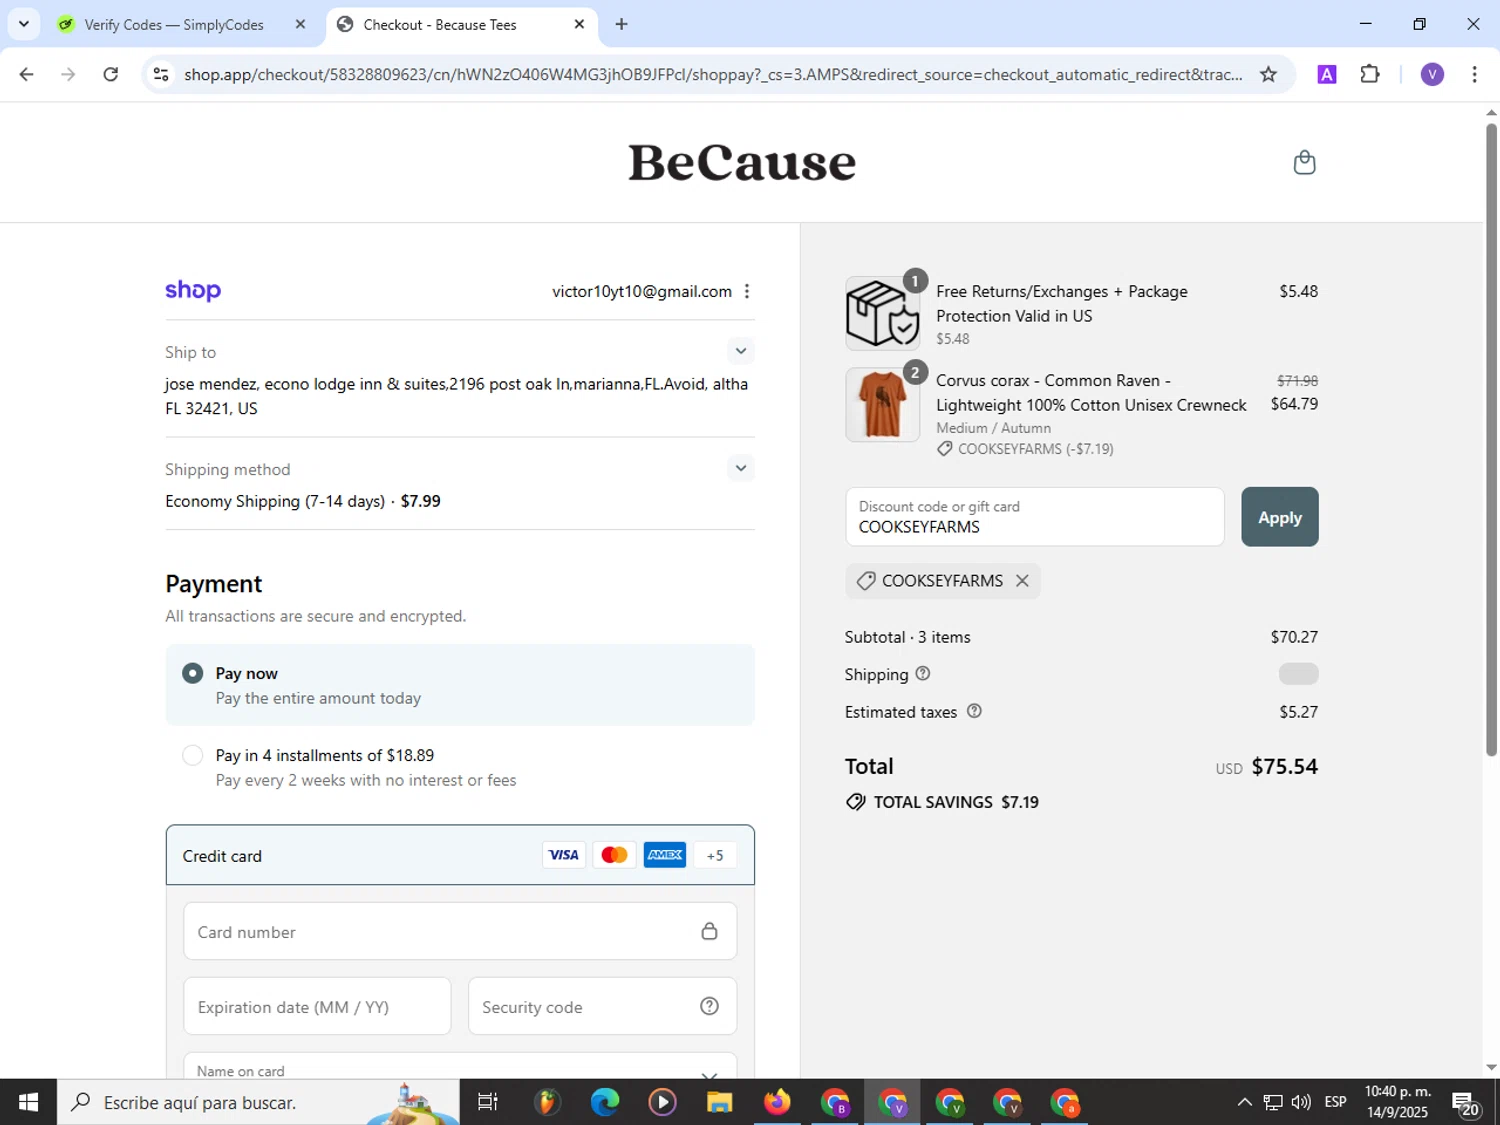Click the victor10yt10@gmail.com email text
This screenshot has height=1125, width=1500.
click(x=642, y=291)
